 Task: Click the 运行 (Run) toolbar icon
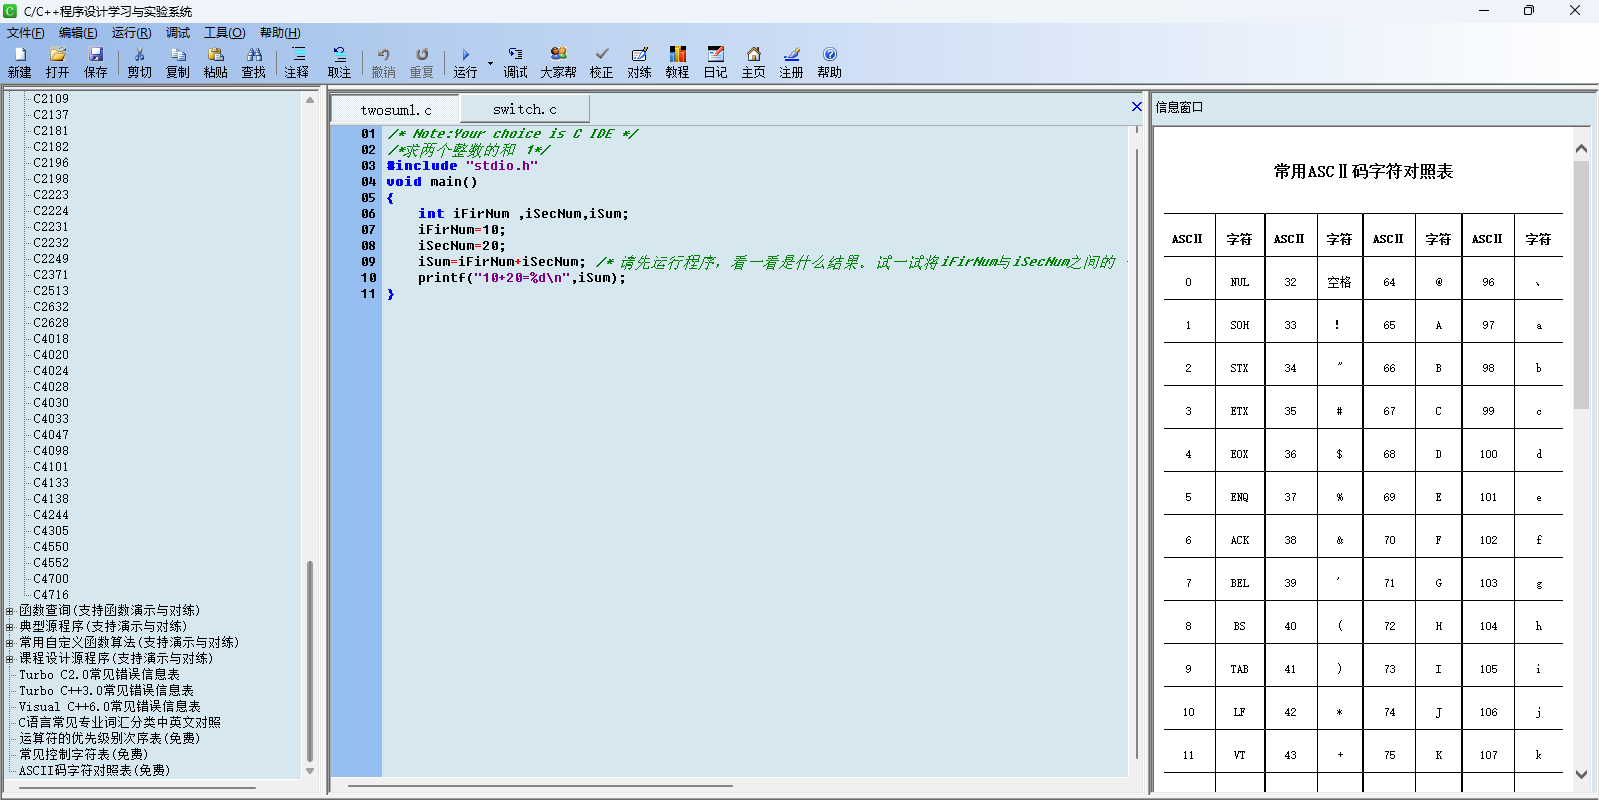click(x=465, y=61)
